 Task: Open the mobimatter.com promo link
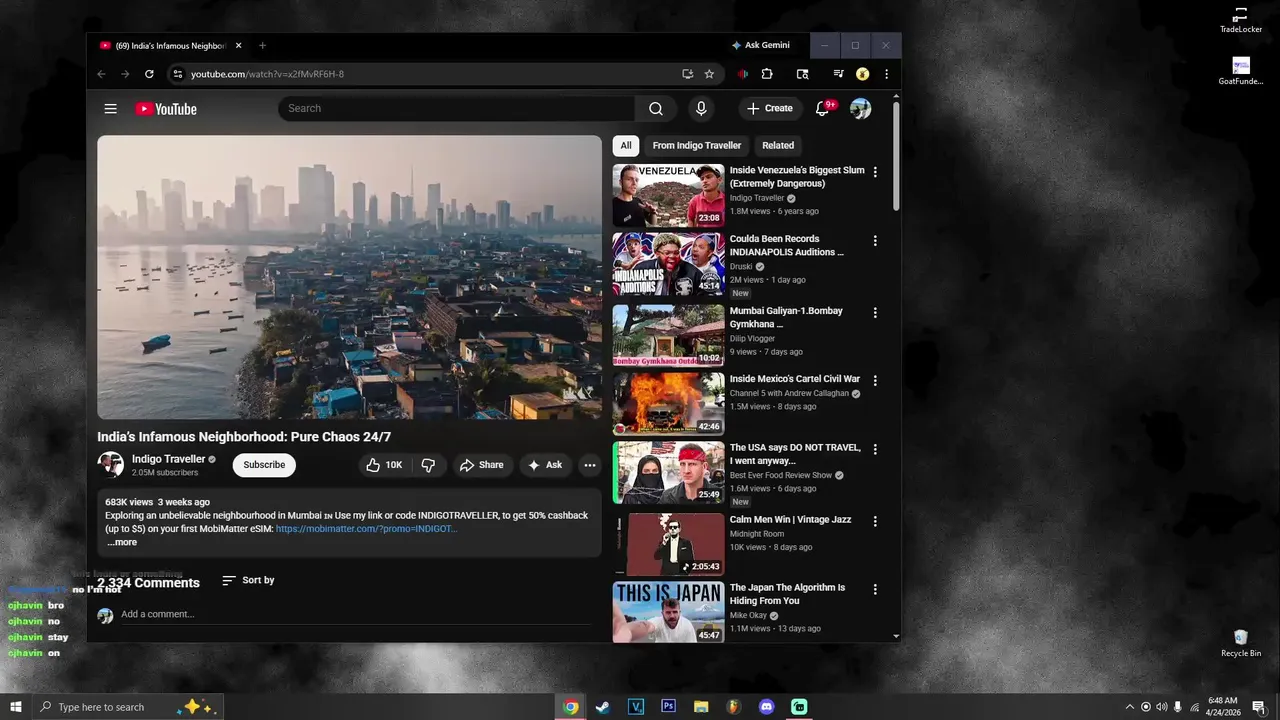[x=366, y=529]
